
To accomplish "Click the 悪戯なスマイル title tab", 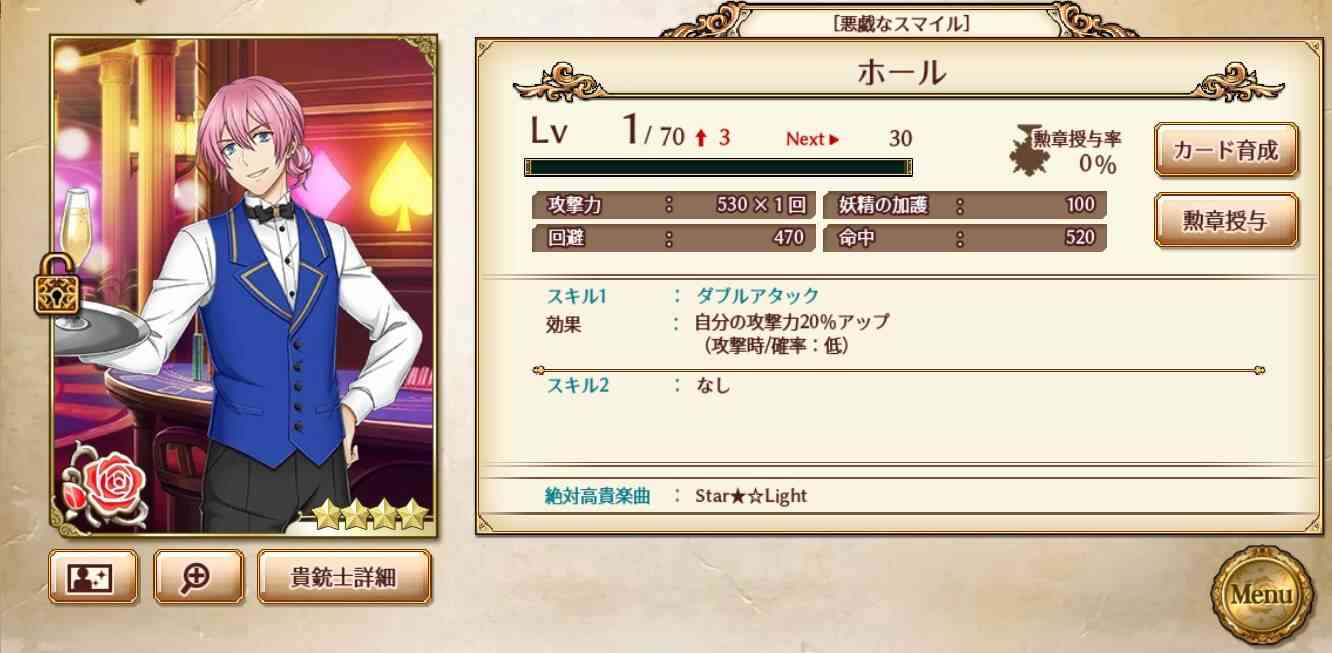I will pyautogui.click(x=901, y=22).
